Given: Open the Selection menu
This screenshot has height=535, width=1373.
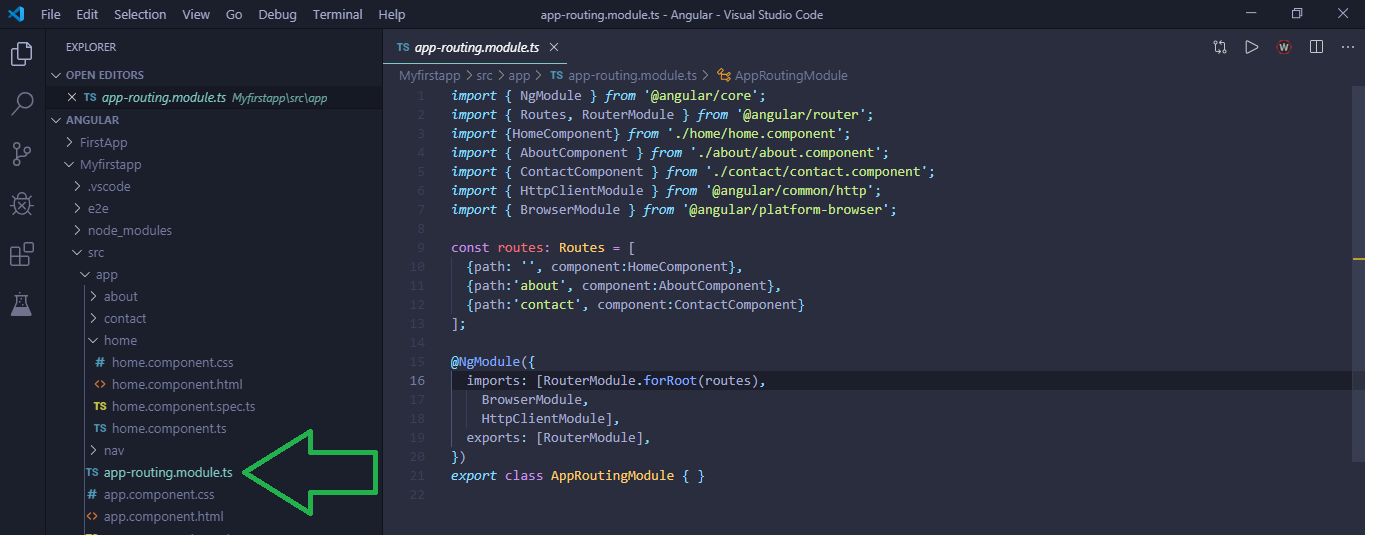Looking at the screenshot, I should pyautogui.click(x=140, y=14).
